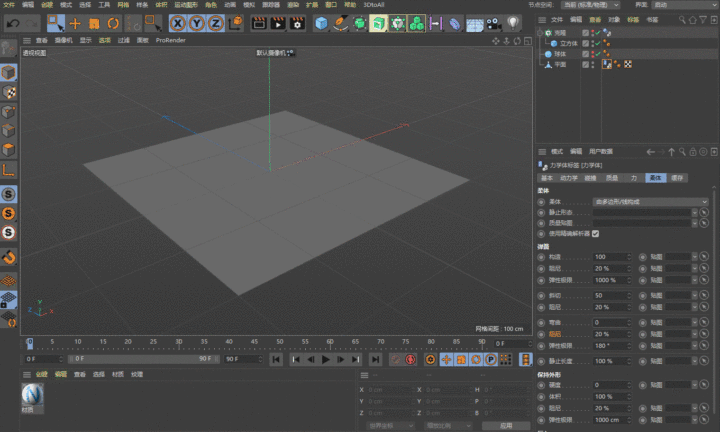720x432 pixels.
Task: Open the 柔体 type dropdown
Action: [650, 201]
